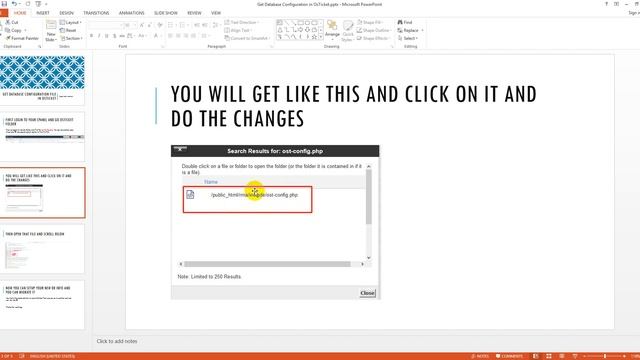Open the font name combo box

tap(105, 25)
